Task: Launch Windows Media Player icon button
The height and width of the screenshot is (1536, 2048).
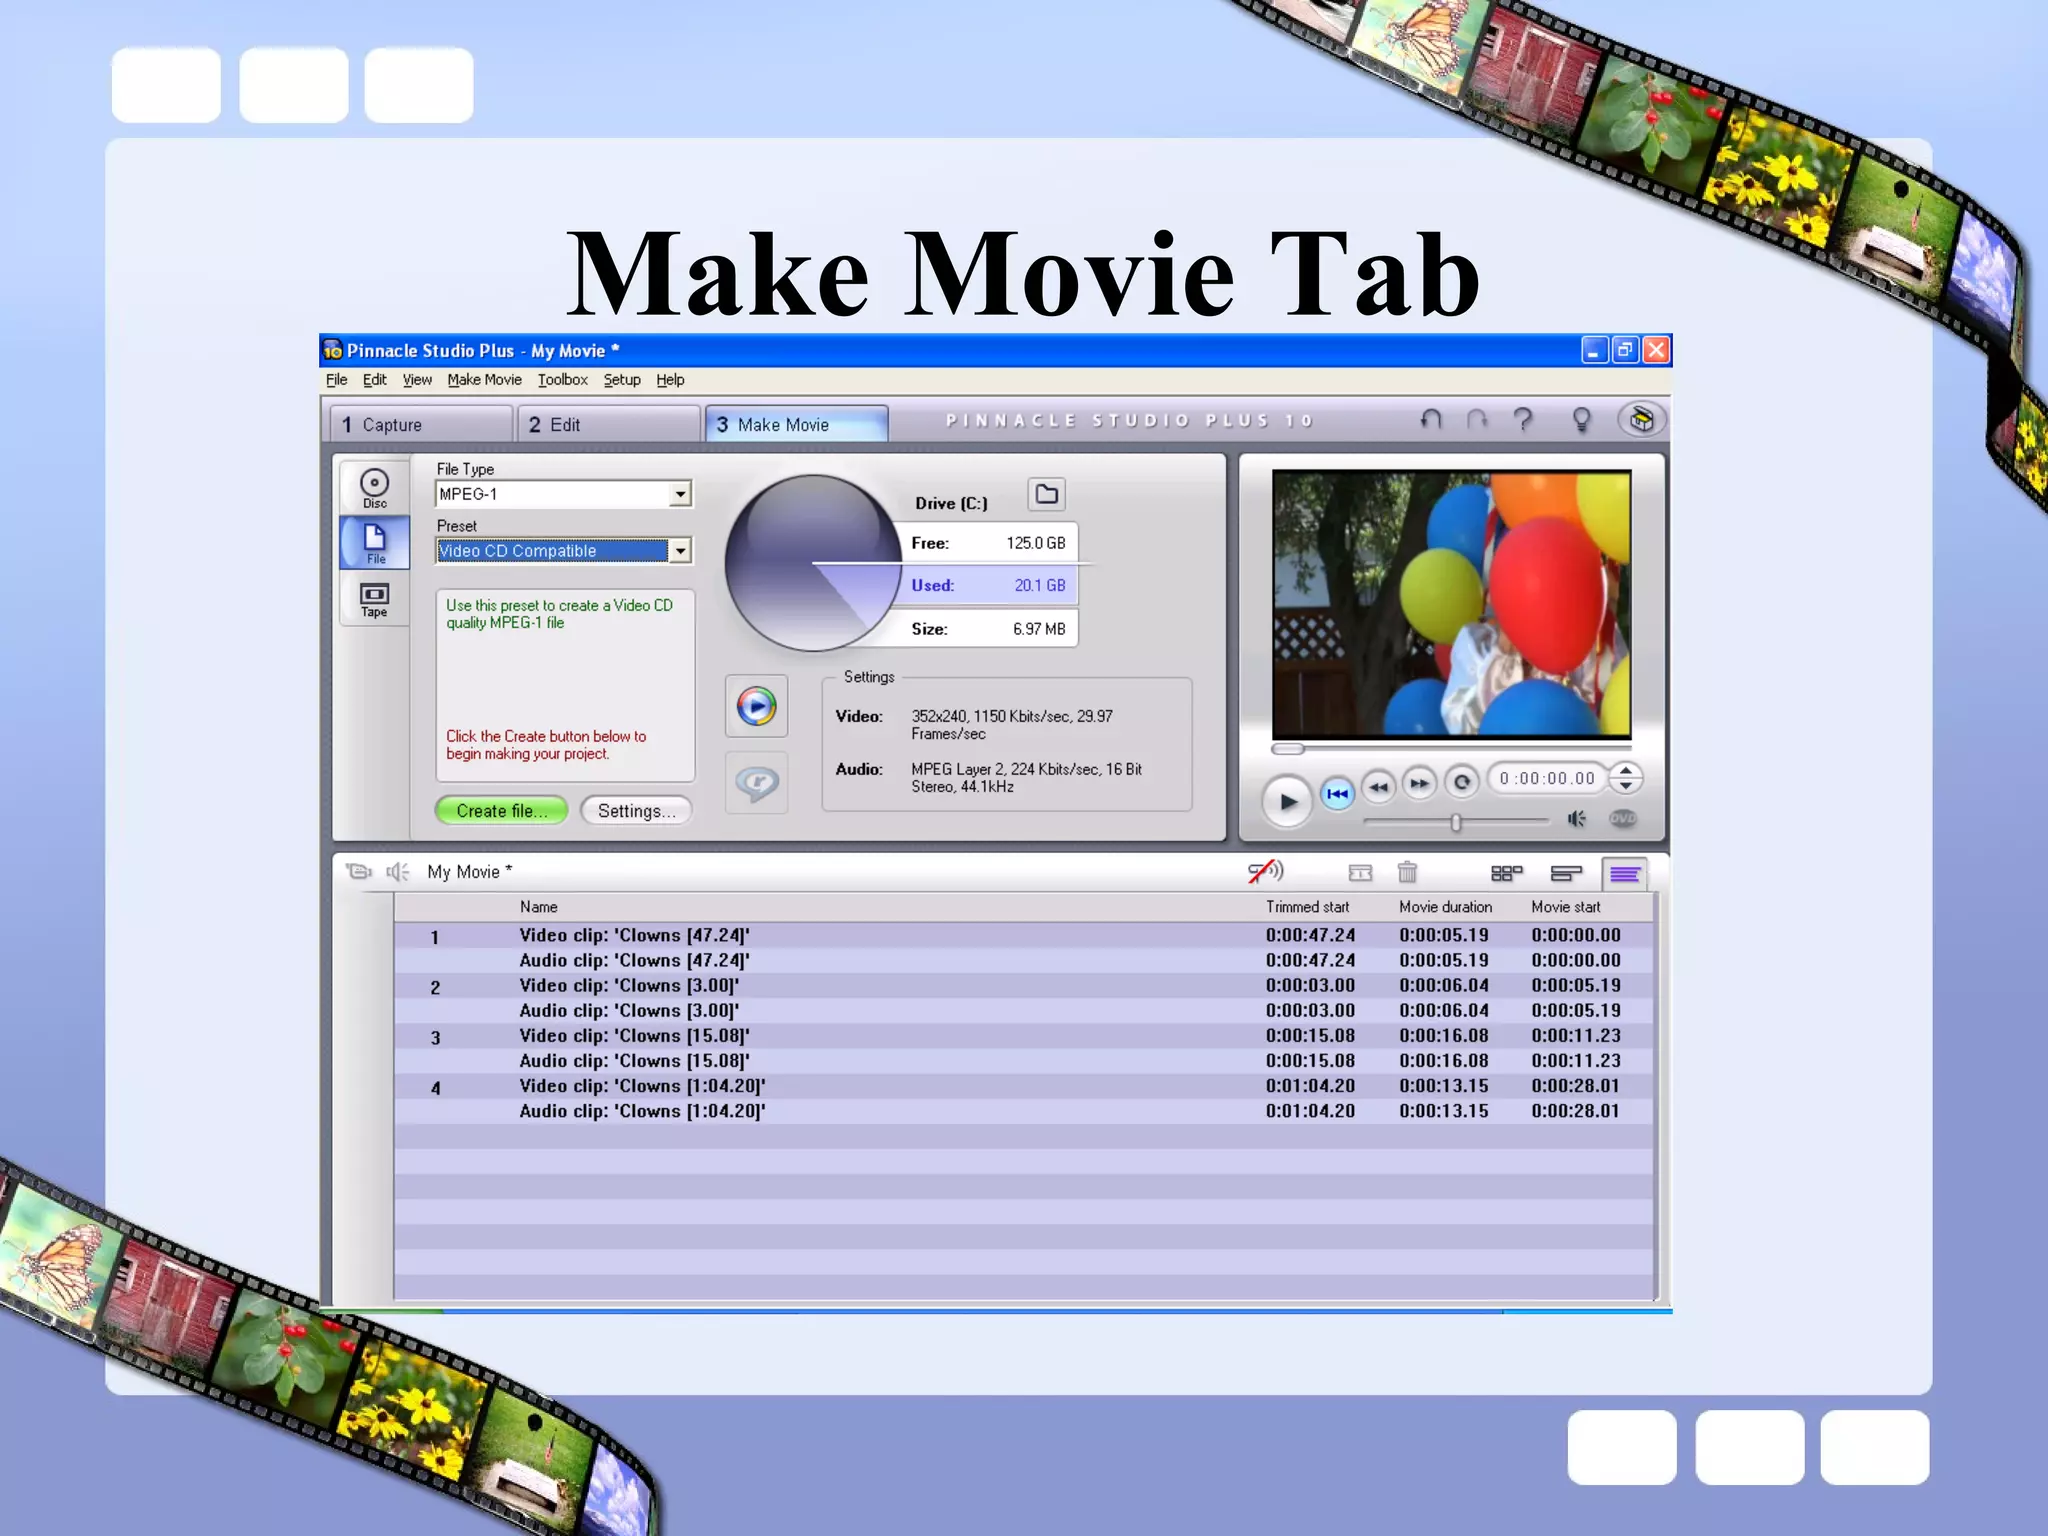Action: 756,706
